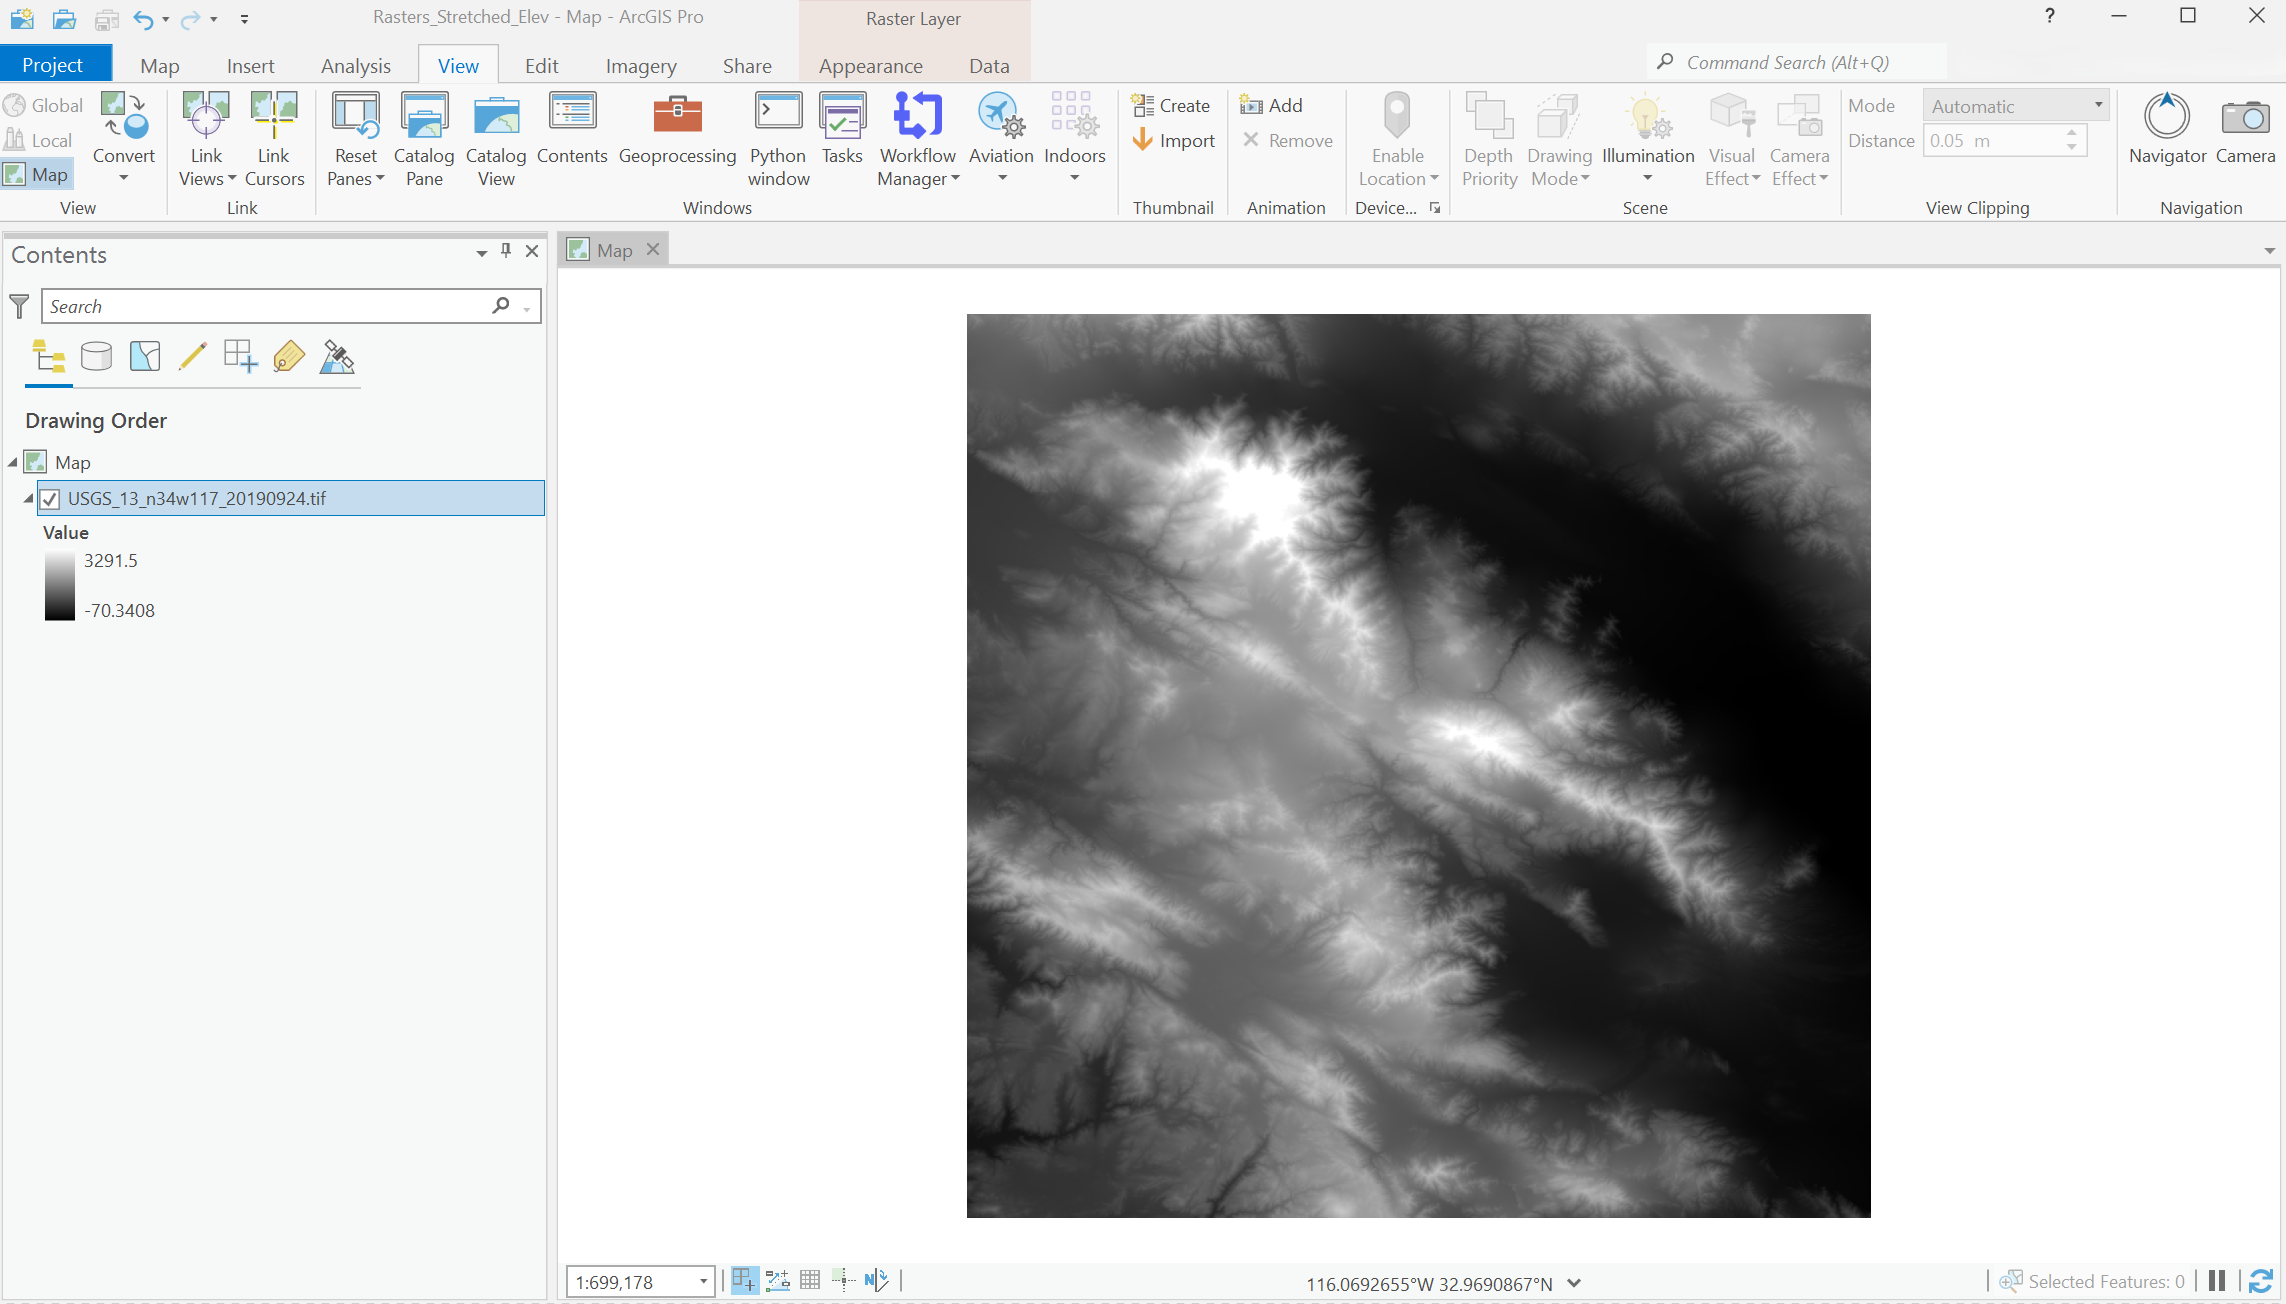Open the Imagery ribbon tab
This screenshot has width=2286, height=1304.
click(641, 66)
